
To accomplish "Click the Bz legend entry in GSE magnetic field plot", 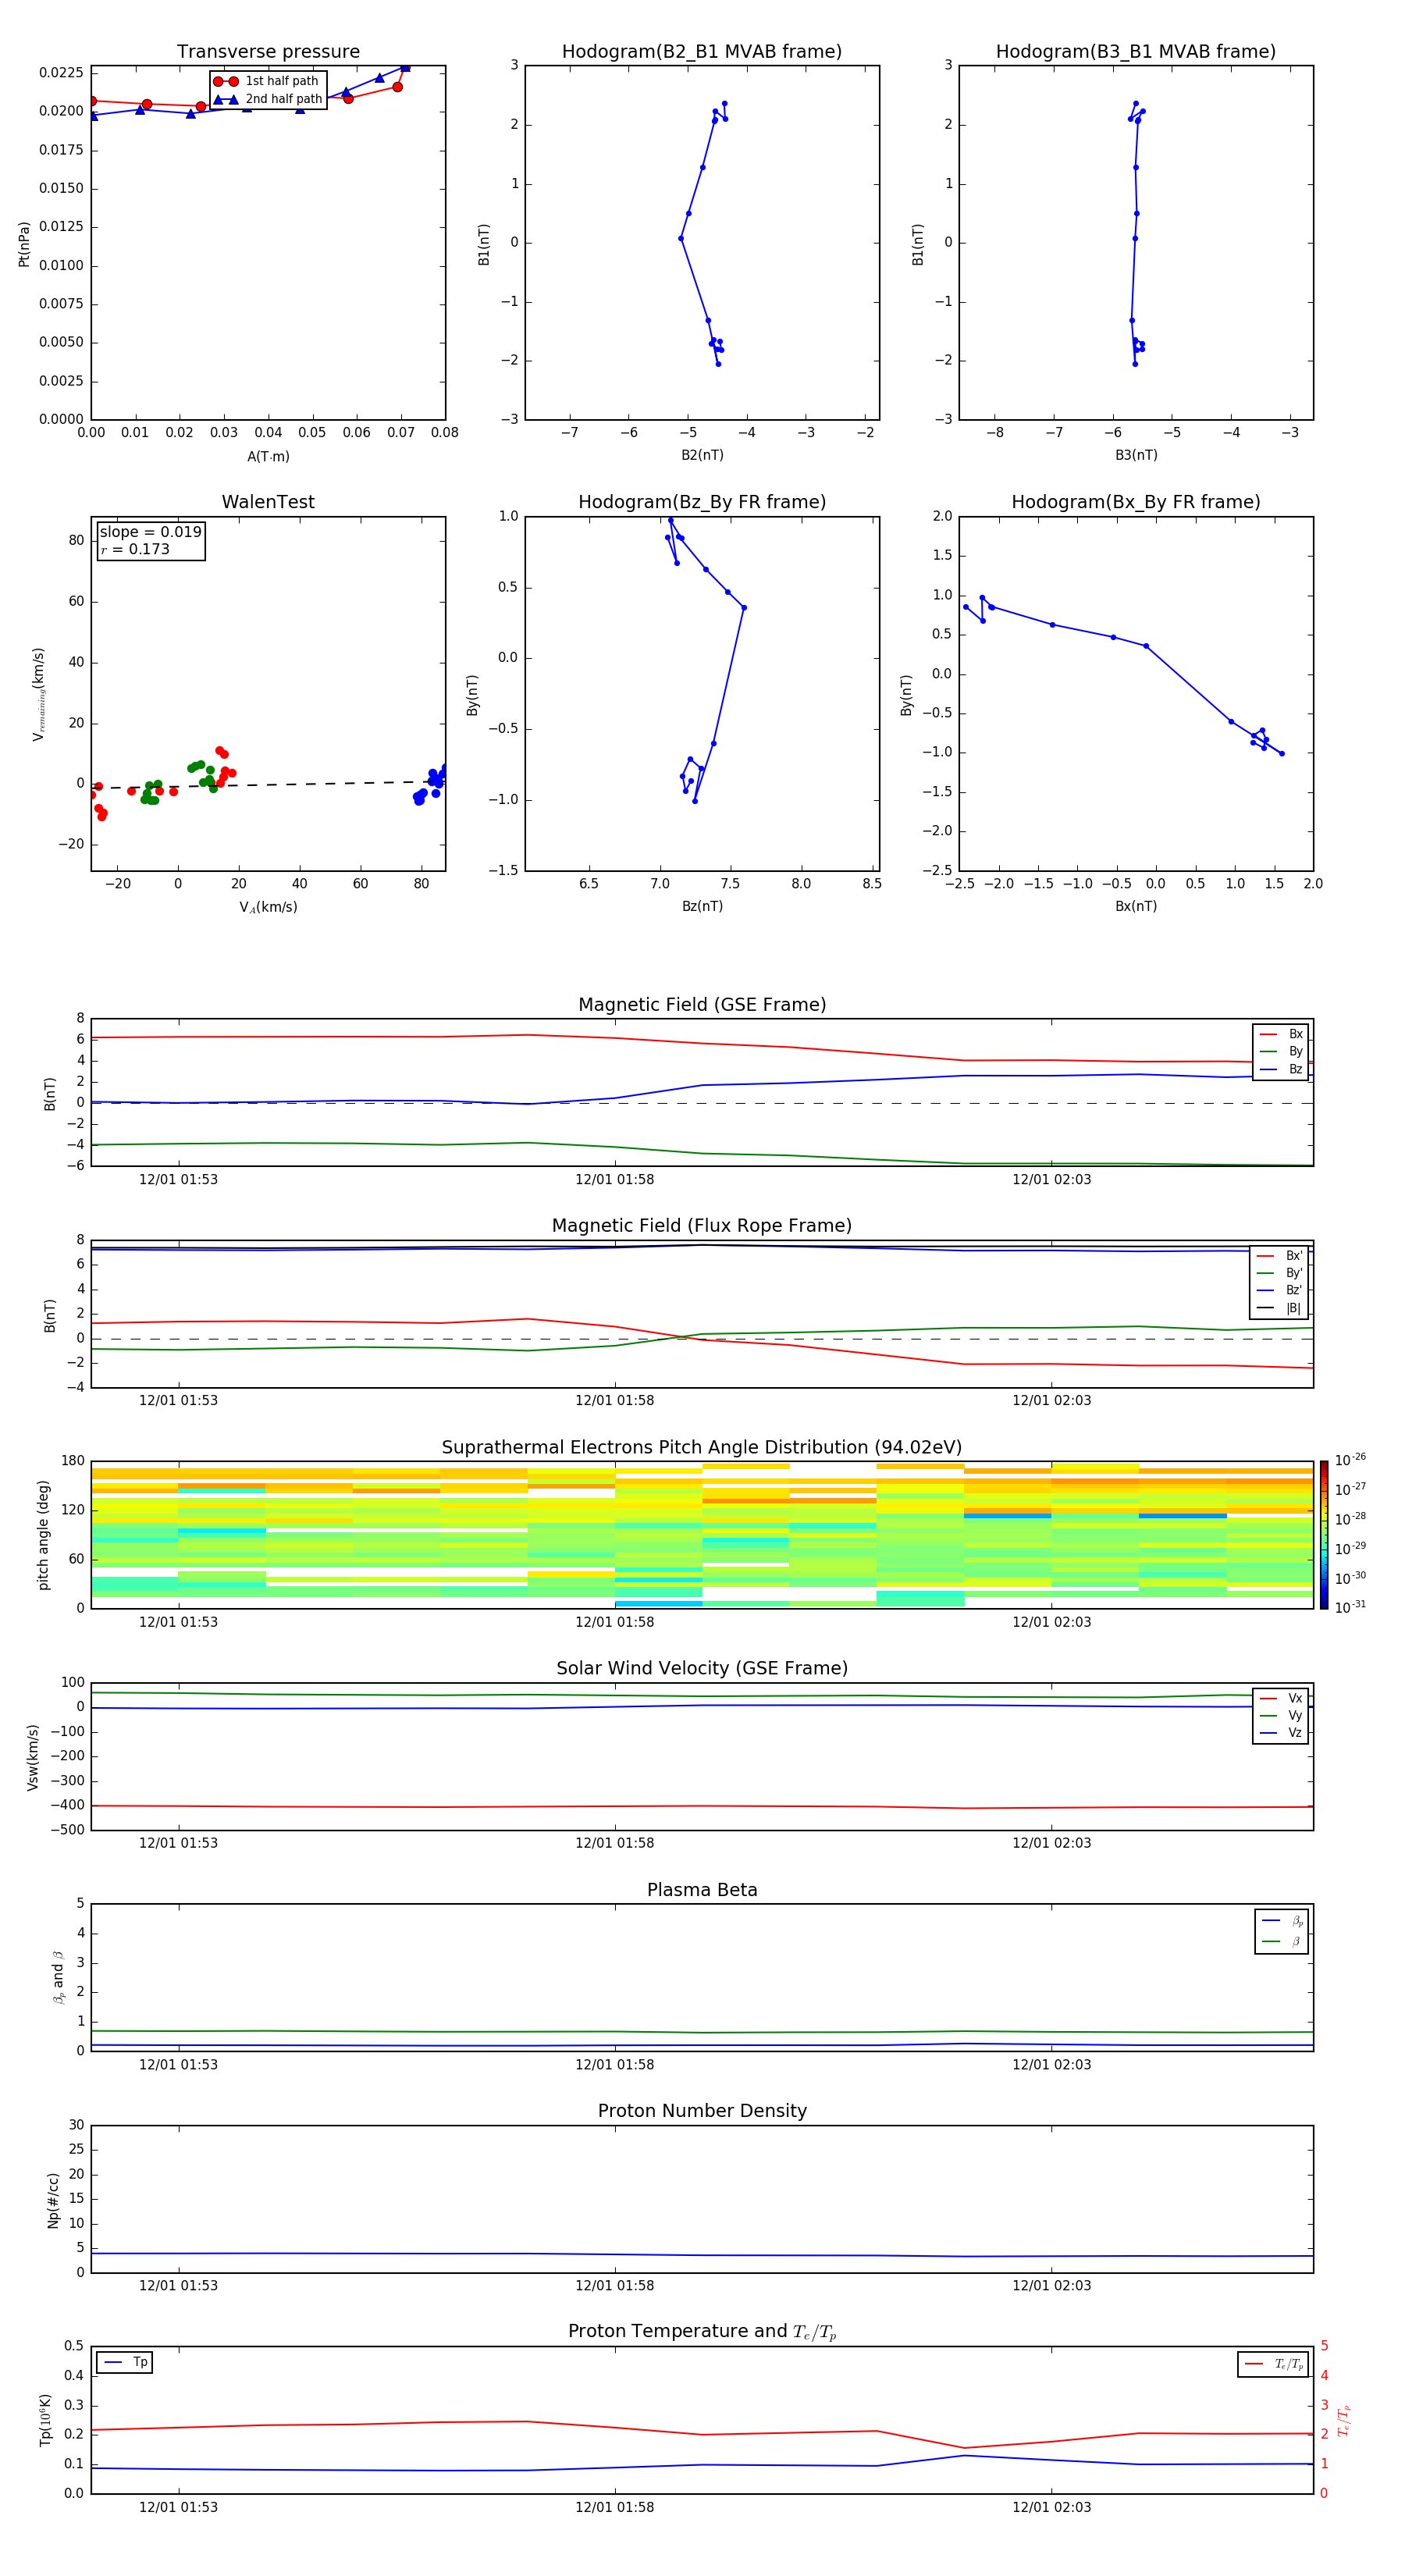I will [x=1281, y=1070].
